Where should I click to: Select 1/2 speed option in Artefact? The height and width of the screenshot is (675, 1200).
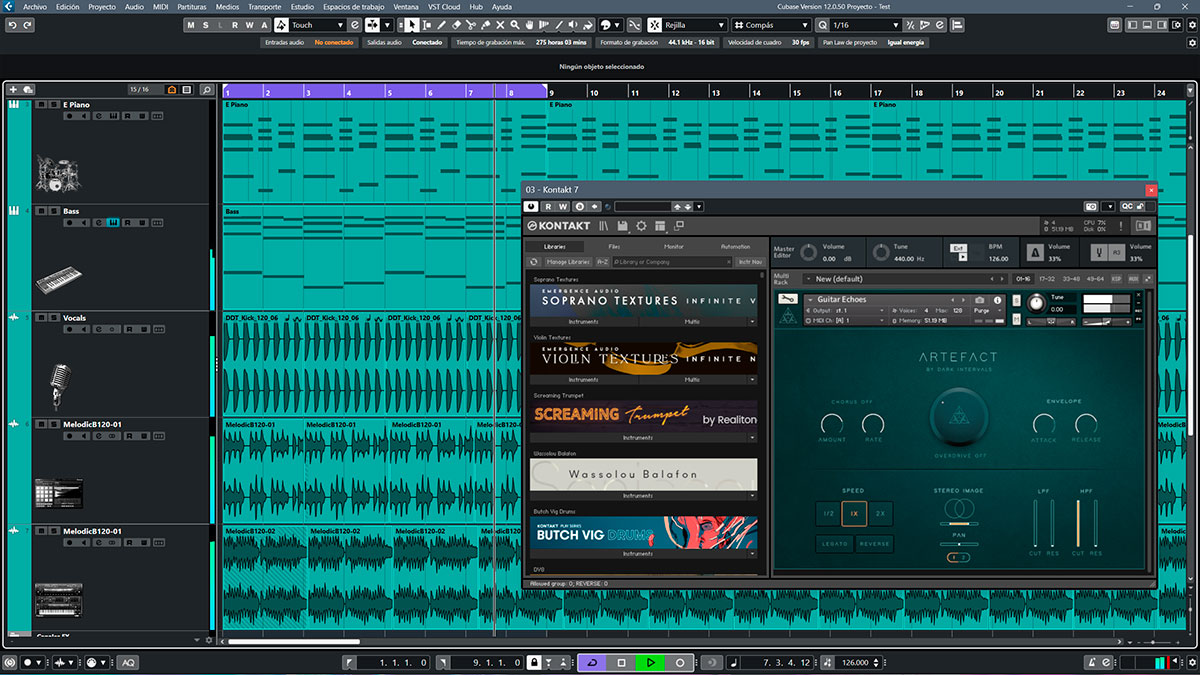coord(828,514)
